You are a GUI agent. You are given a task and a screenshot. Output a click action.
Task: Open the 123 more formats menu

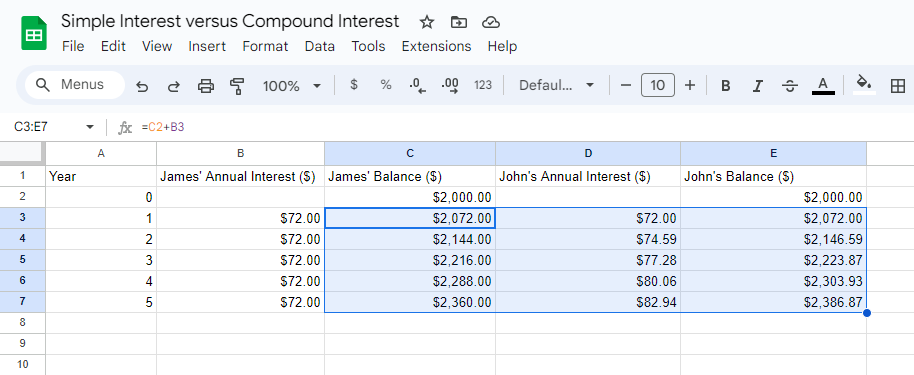[x=483, y=85]
